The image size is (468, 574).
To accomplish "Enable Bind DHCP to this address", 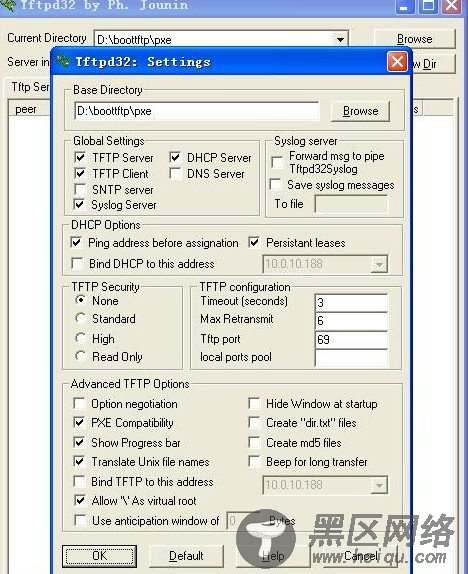I will click(x=77, y=263).
